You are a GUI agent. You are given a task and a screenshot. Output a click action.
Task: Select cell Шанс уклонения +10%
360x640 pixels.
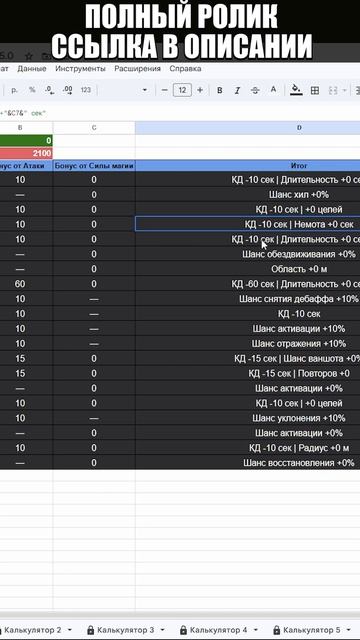click(x=248, y=418)
